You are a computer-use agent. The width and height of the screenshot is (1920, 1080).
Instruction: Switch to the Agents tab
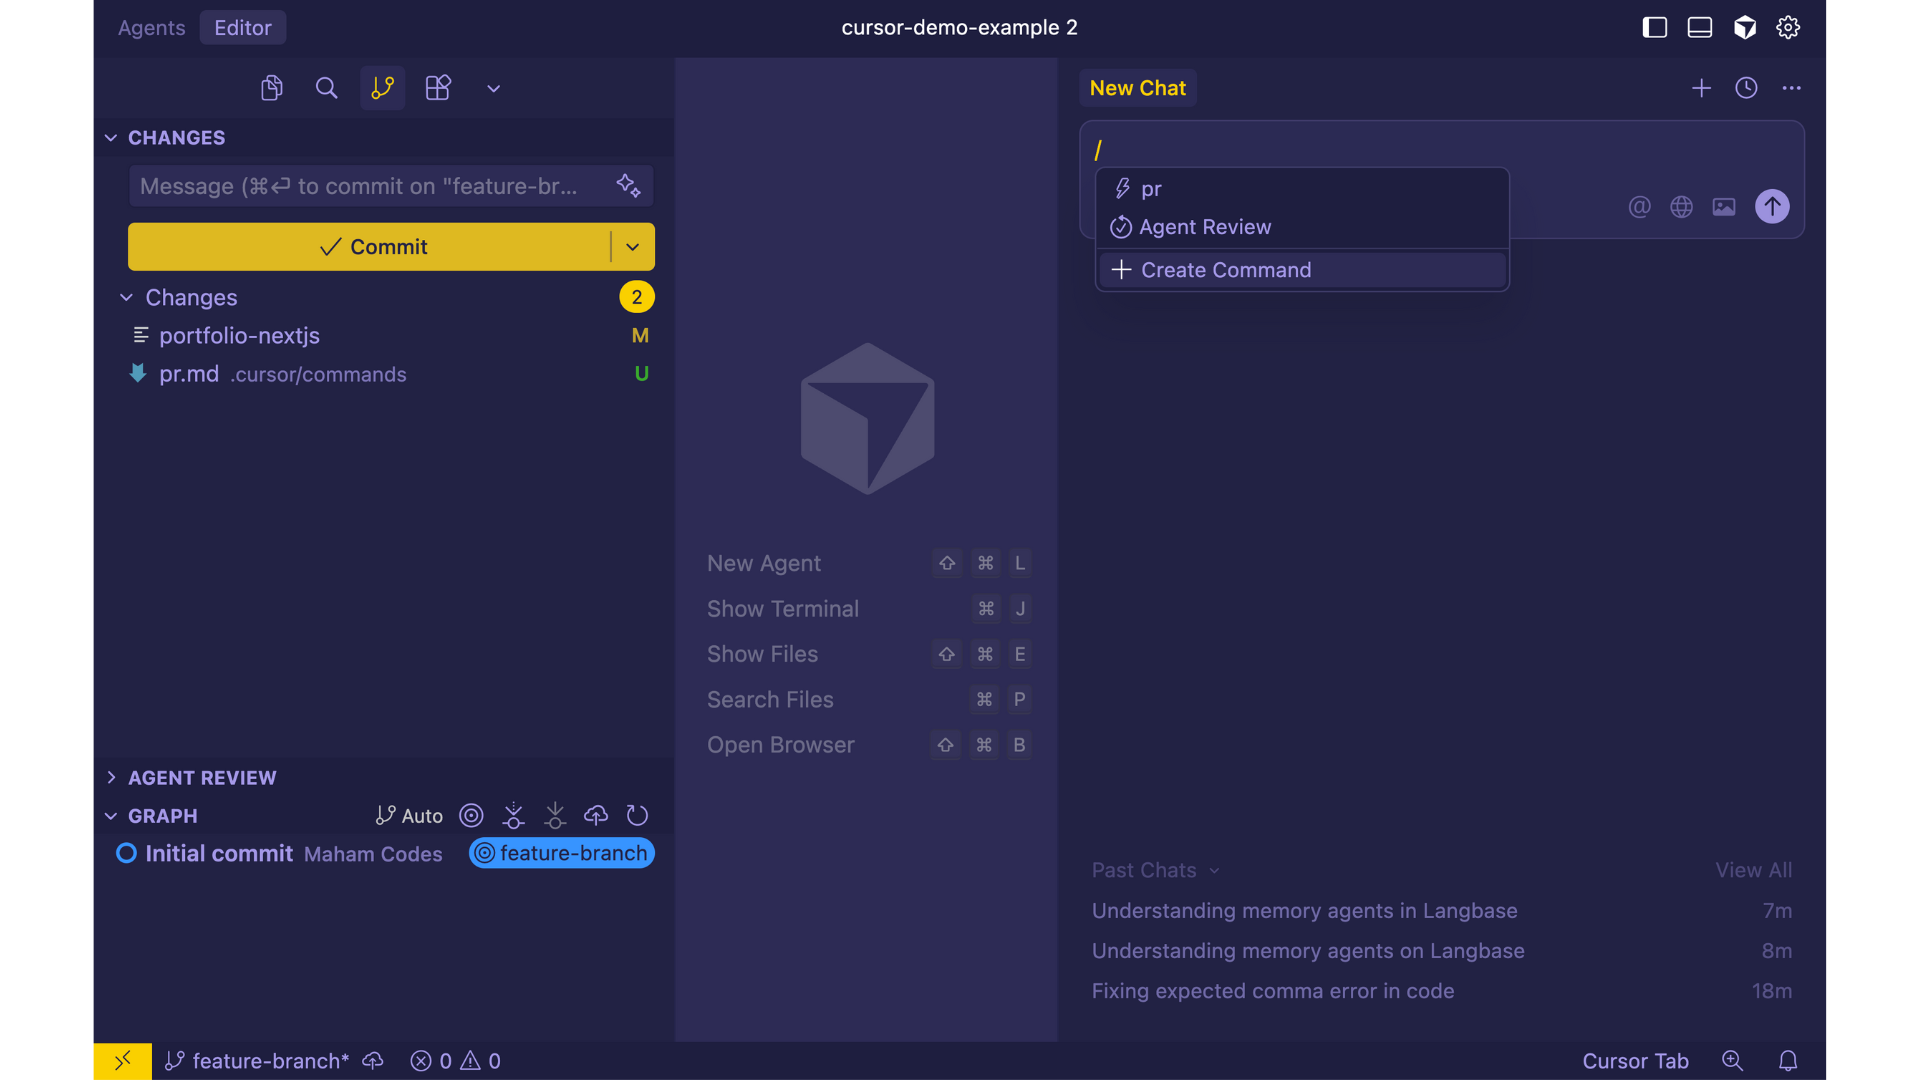[151, 28]
